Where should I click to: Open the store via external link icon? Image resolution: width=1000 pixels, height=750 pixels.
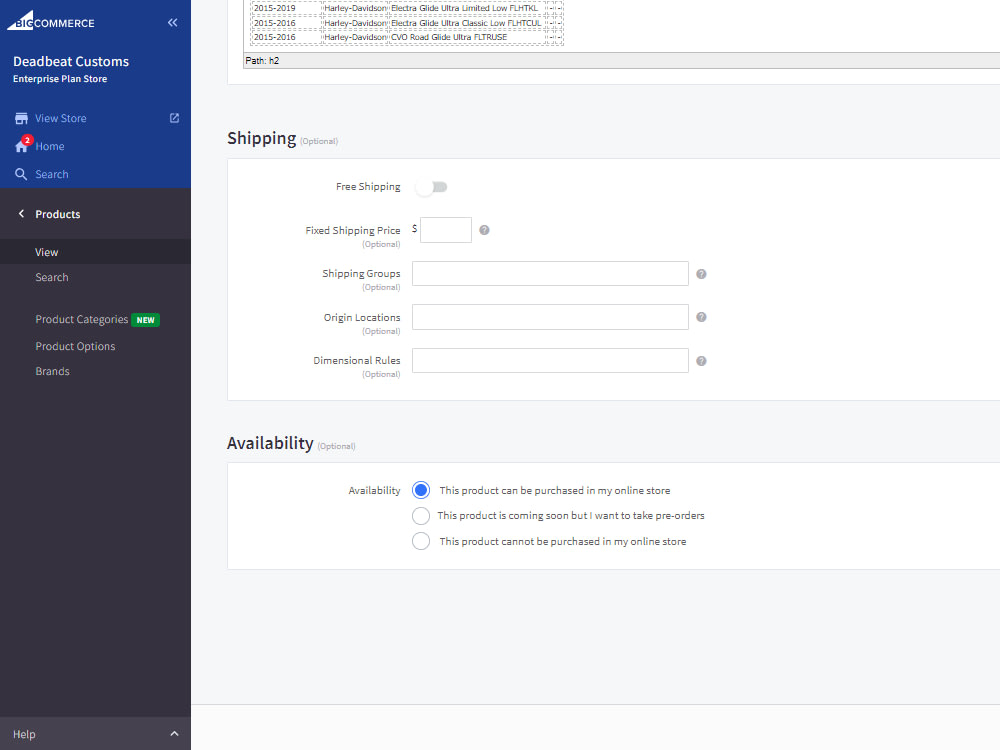174,118
